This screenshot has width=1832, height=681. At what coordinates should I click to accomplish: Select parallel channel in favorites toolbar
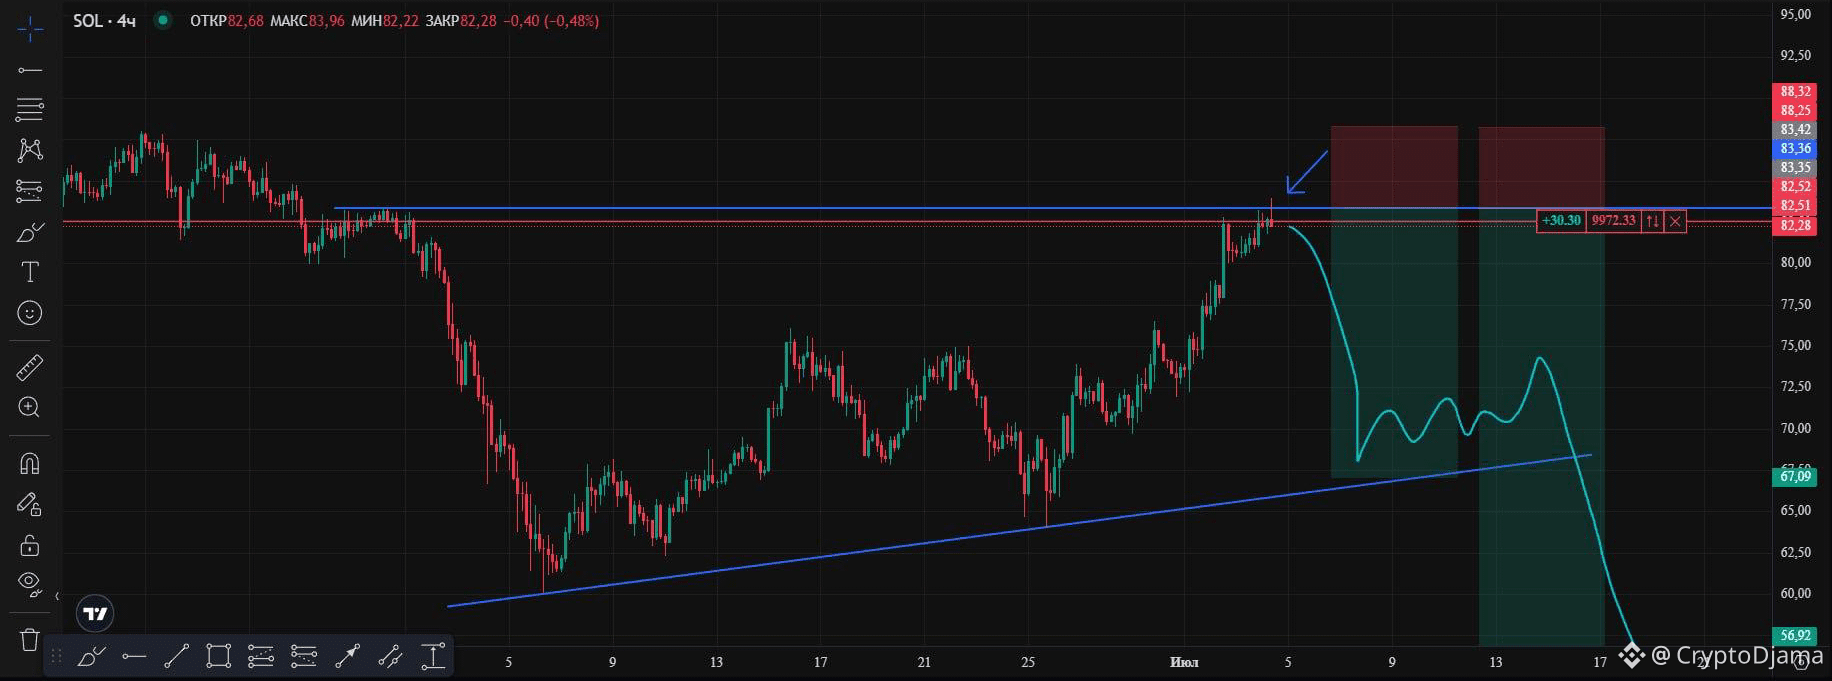click(390, 657)
